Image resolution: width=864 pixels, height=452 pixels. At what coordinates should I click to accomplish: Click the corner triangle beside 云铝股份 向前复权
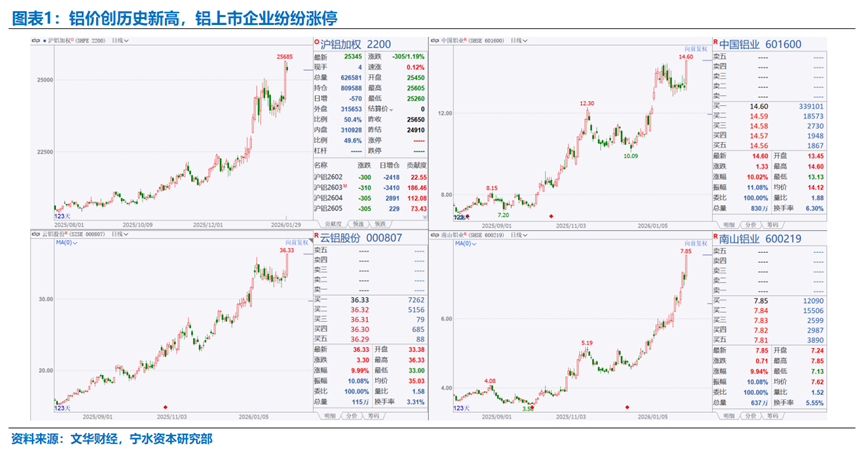tap(310, 243)
